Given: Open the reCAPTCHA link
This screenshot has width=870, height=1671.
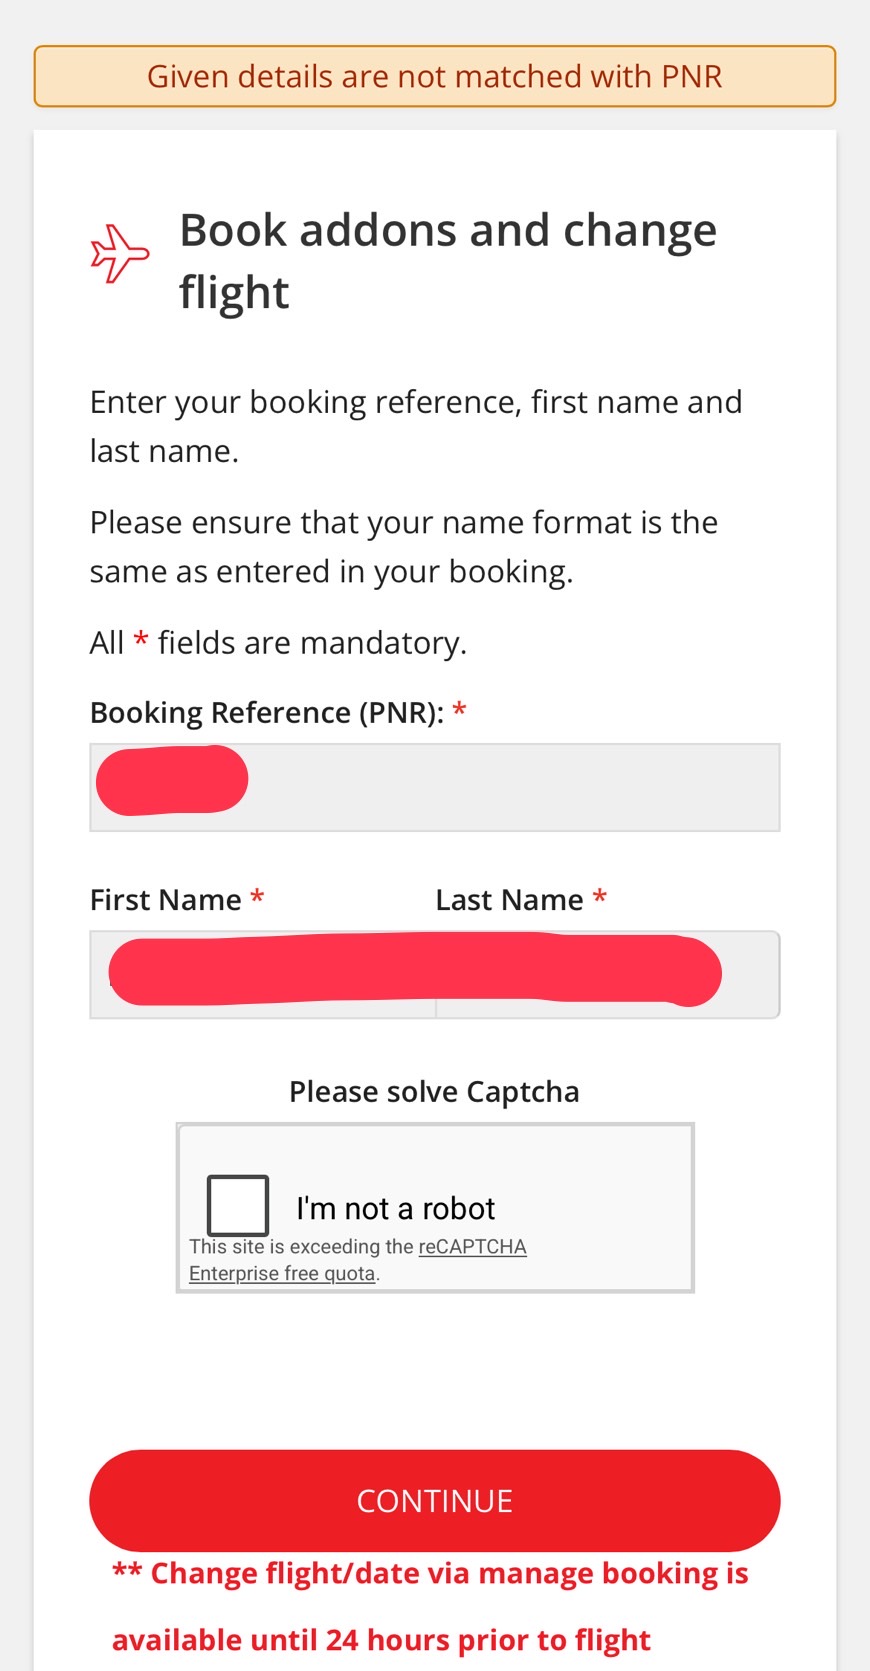Looking at the screenshot, I should (x=472, y=1247).
